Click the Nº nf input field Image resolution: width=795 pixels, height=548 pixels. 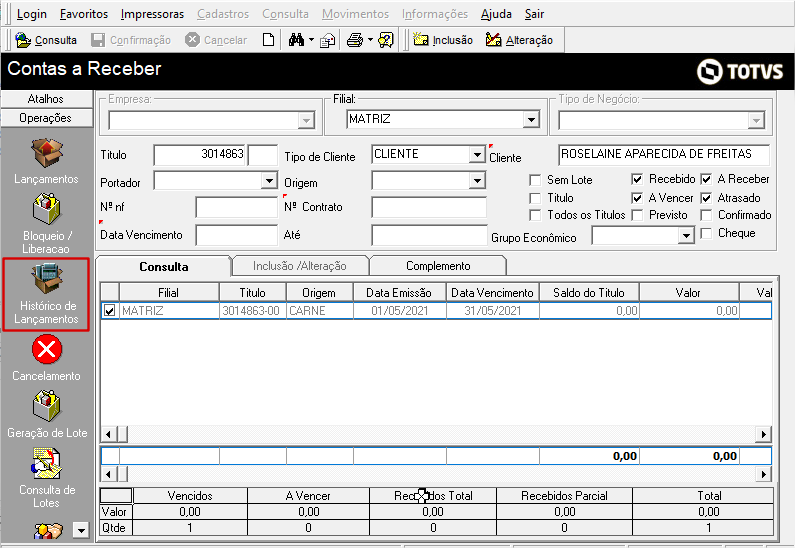[x=236, y=207]
